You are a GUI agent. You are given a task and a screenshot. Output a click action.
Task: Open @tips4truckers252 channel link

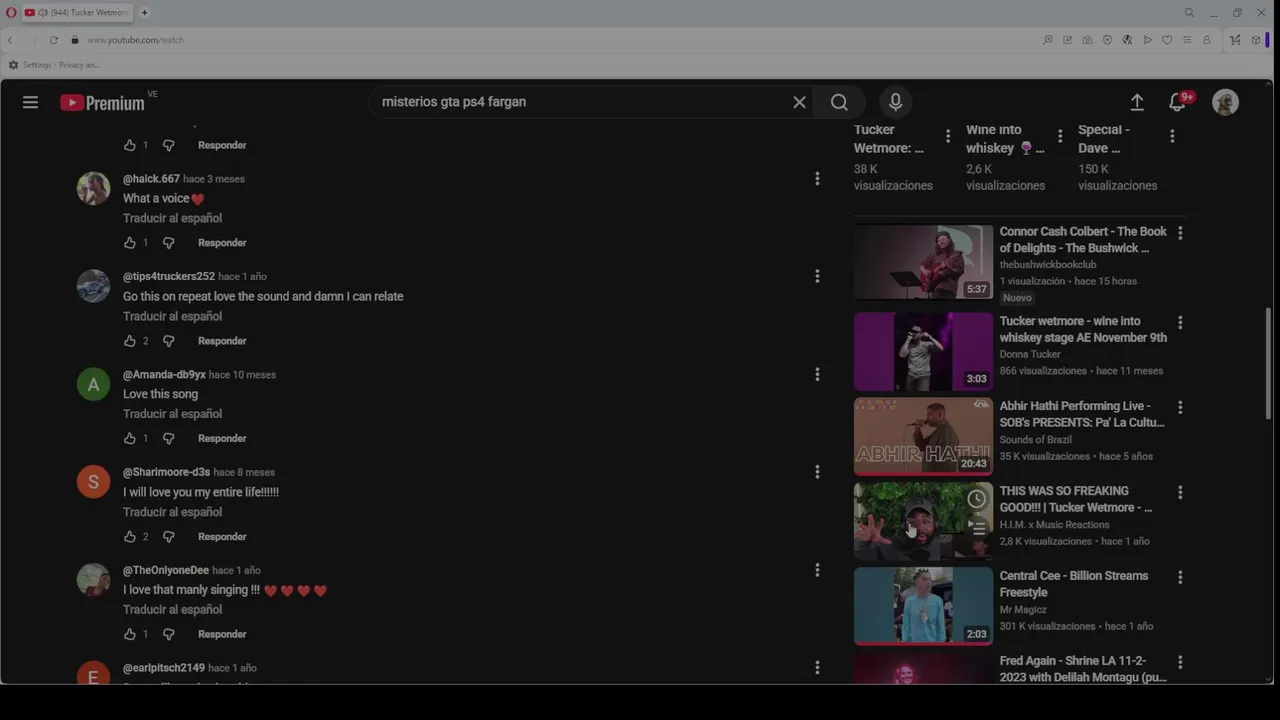pos(169,276)
